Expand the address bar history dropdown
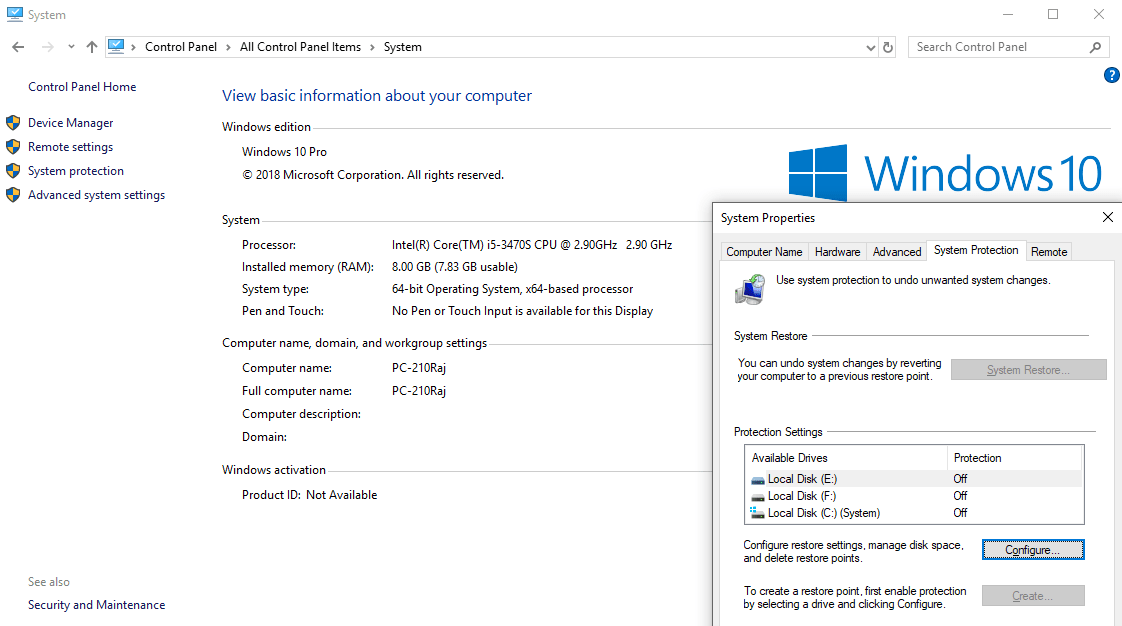Viewport: 1122px width, 626px height. point(870,47)
